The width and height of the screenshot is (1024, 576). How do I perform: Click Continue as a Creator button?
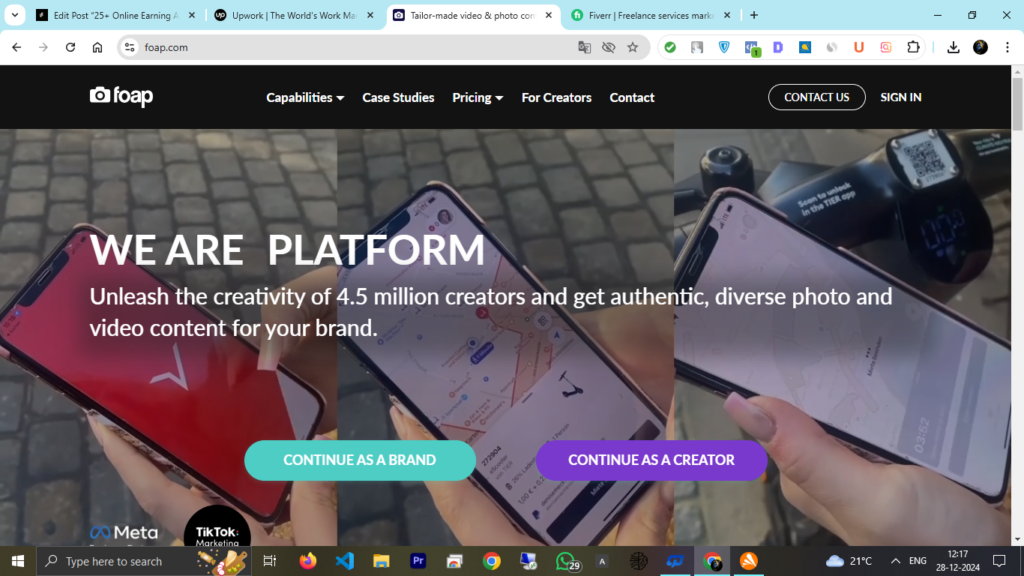[651, 460]
